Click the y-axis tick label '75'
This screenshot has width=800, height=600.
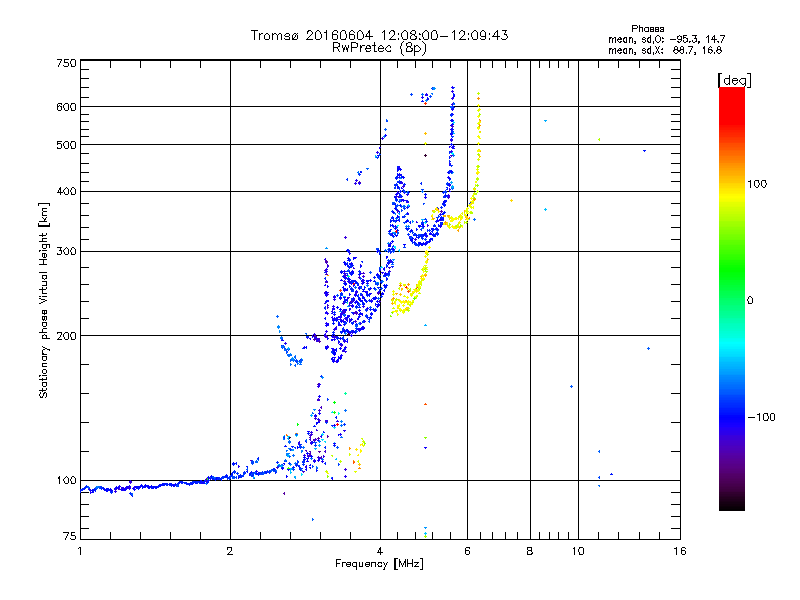(70, 536)
